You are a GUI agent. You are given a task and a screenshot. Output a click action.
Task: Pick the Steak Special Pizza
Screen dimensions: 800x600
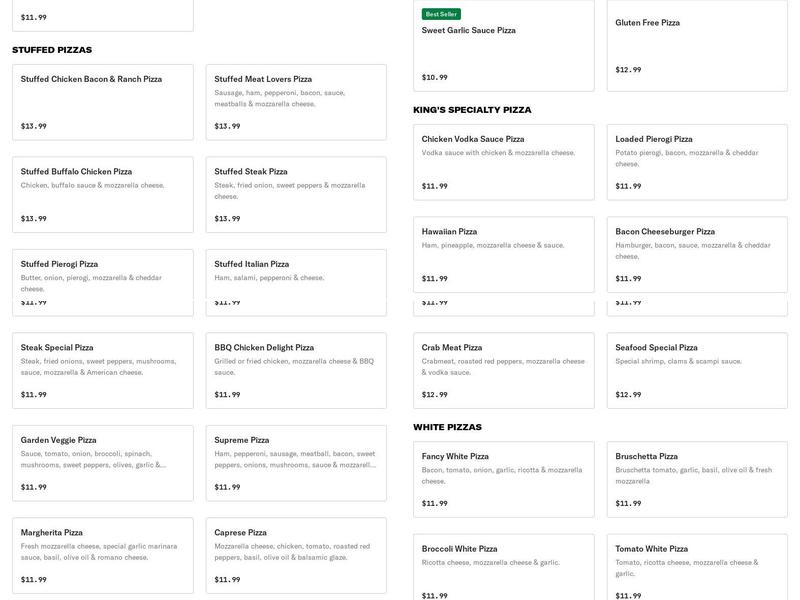(x=102, y=370)
